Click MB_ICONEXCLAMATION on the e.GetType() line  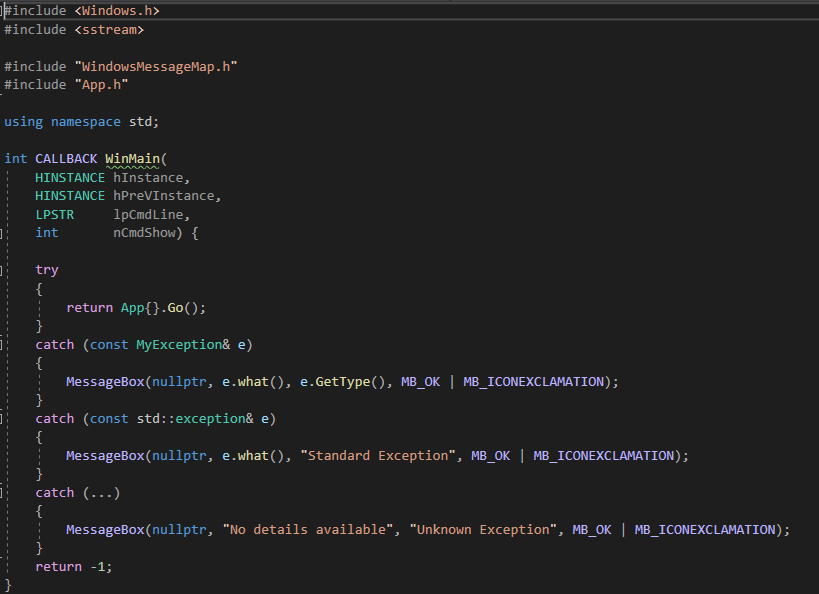coord(533,382)
